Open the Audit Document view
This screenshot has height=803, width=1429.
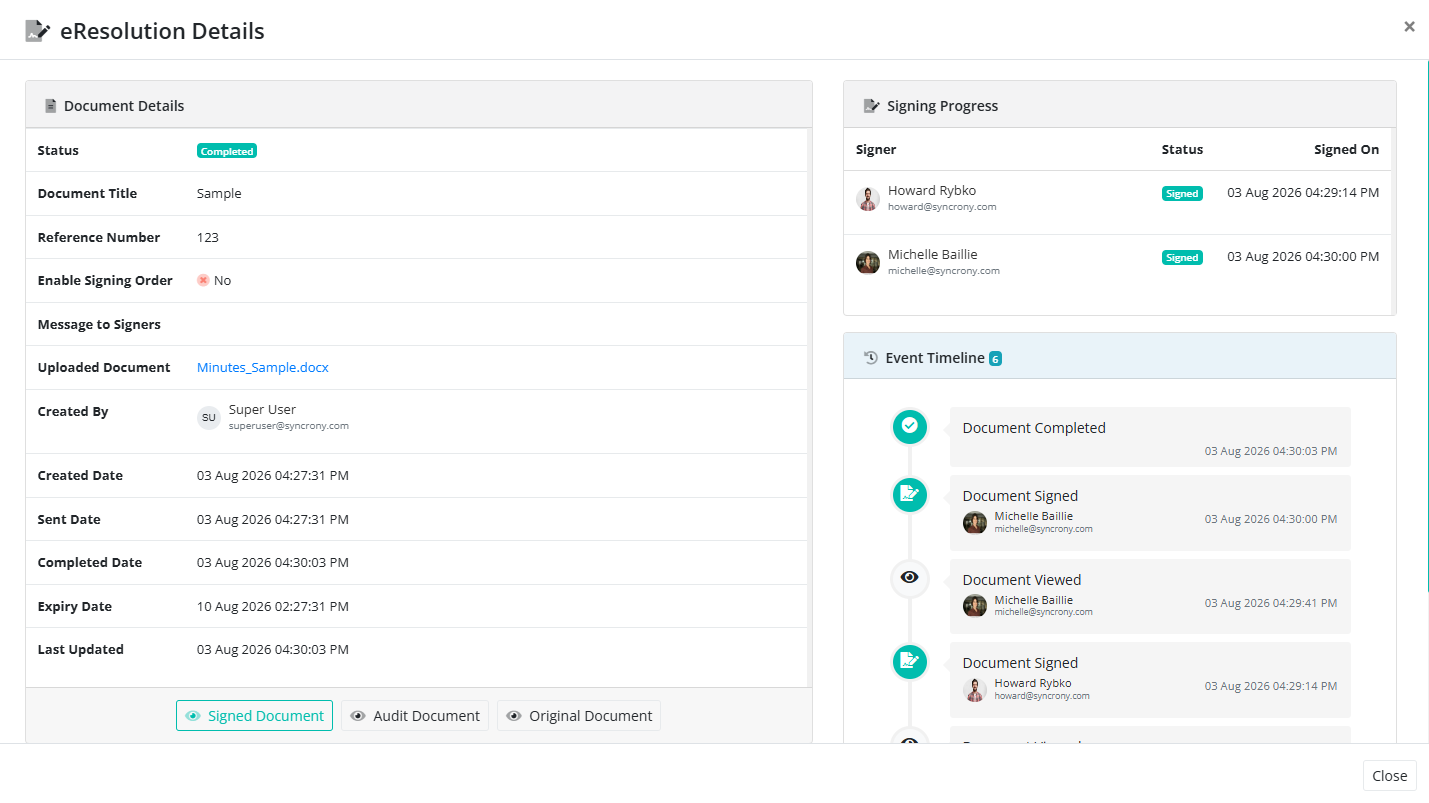pos(415,716)
